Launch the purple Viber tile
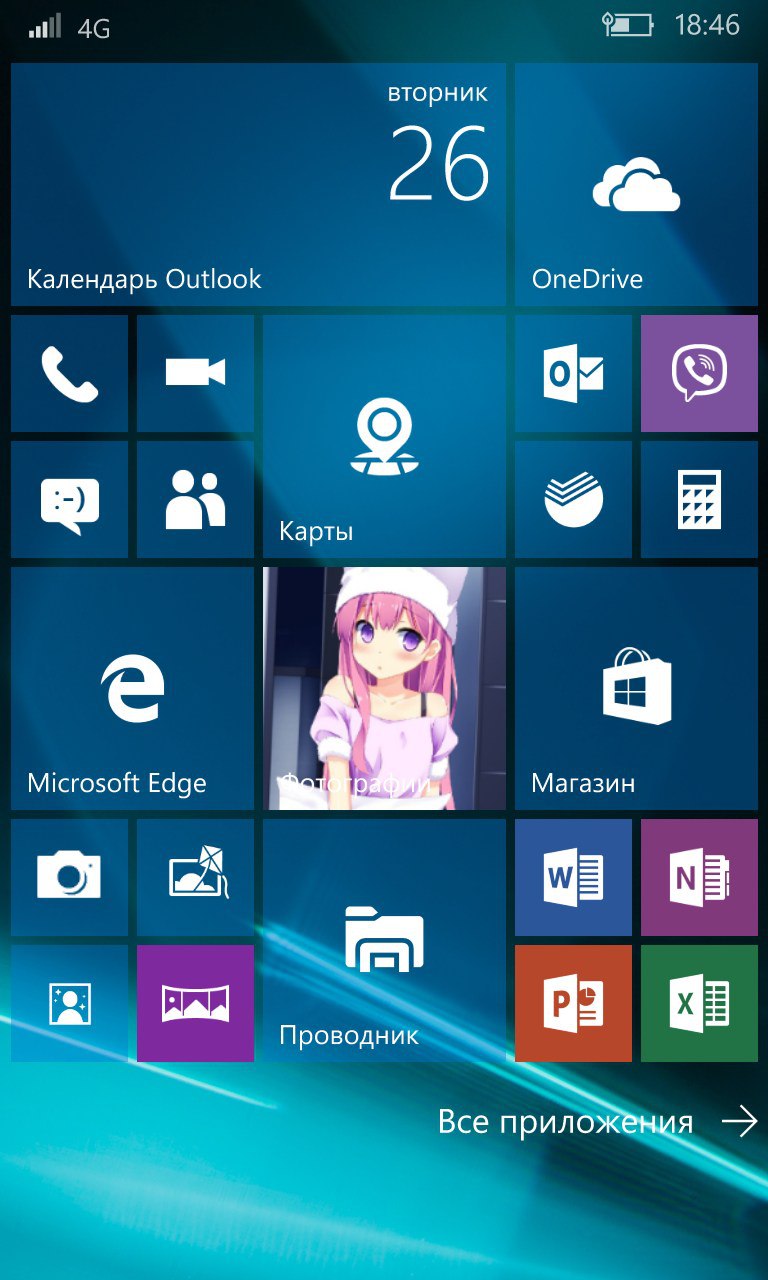Screen dimensions: 768x1280 tap(699, 373)
